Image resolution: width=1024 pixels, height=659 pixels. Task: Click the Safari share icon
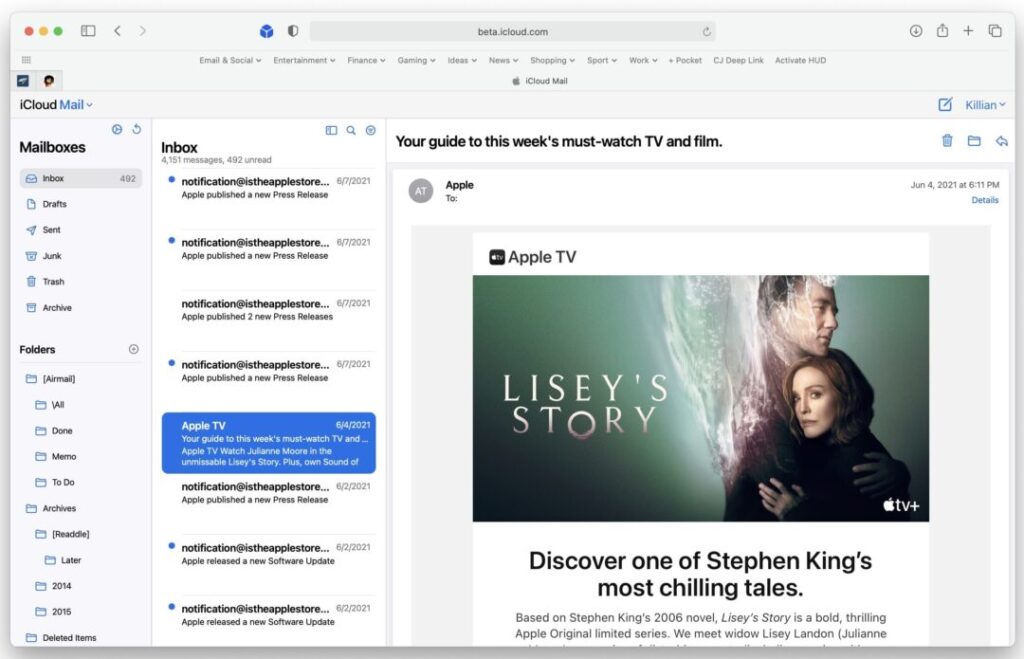pyautogui.click(x=942, y=30)
